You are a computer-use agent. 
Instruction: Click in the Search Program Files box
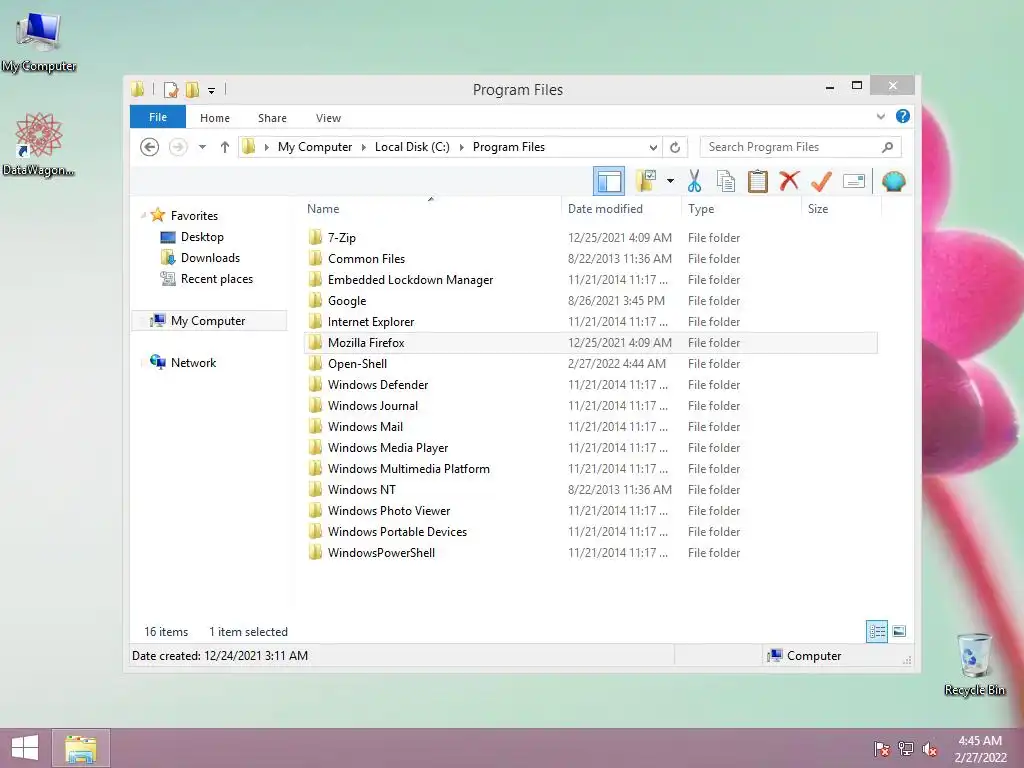pos(800,147)
